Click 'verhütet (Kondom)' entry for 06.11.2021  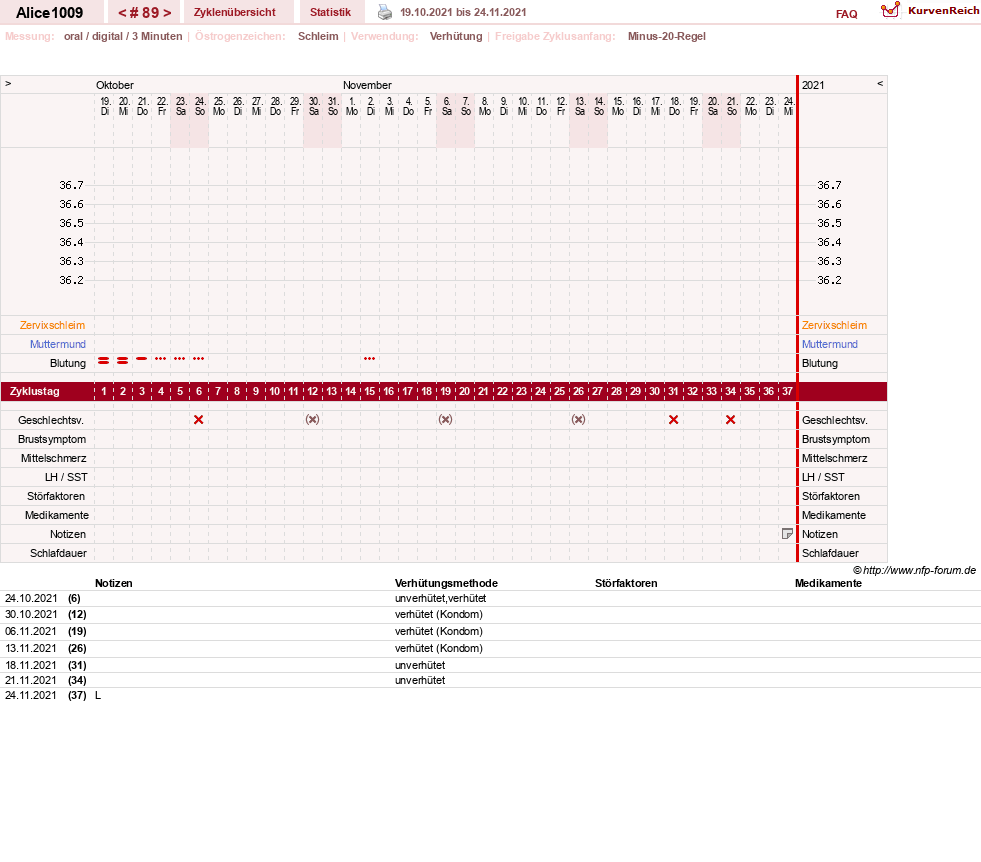[439, 631]
